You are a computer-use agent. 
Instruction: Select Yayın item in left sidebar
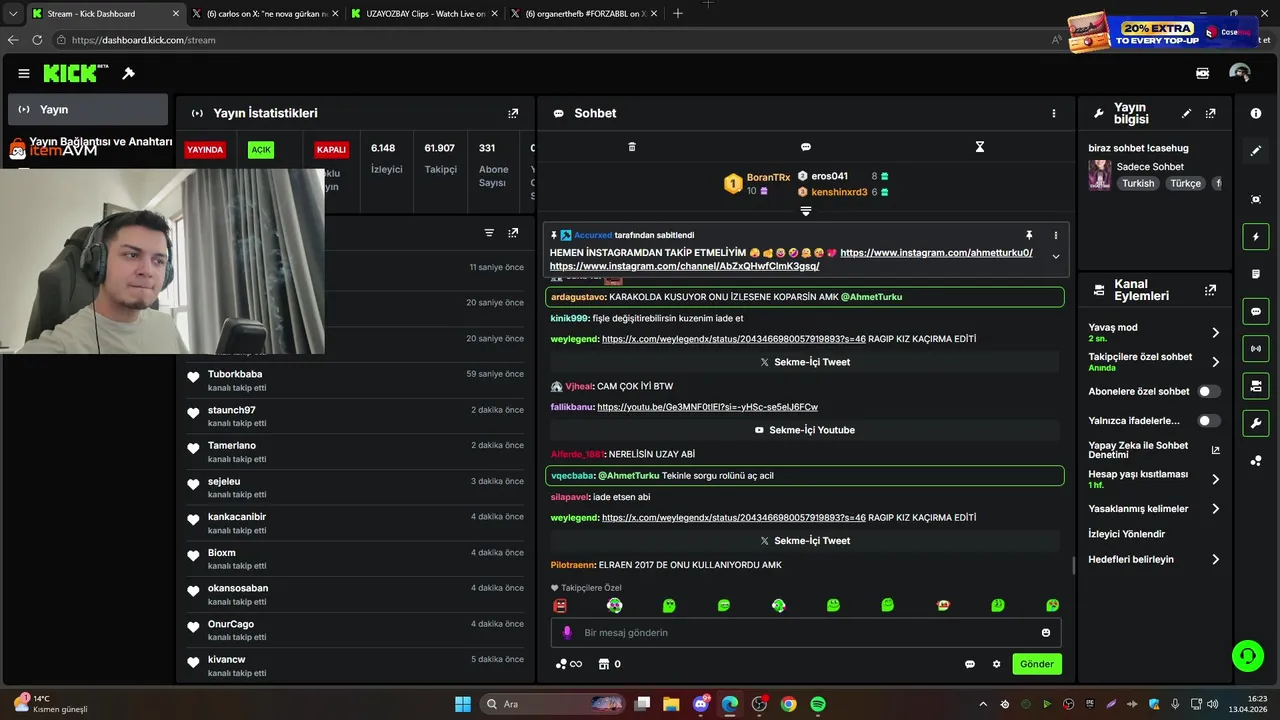(x=88, y=109)
